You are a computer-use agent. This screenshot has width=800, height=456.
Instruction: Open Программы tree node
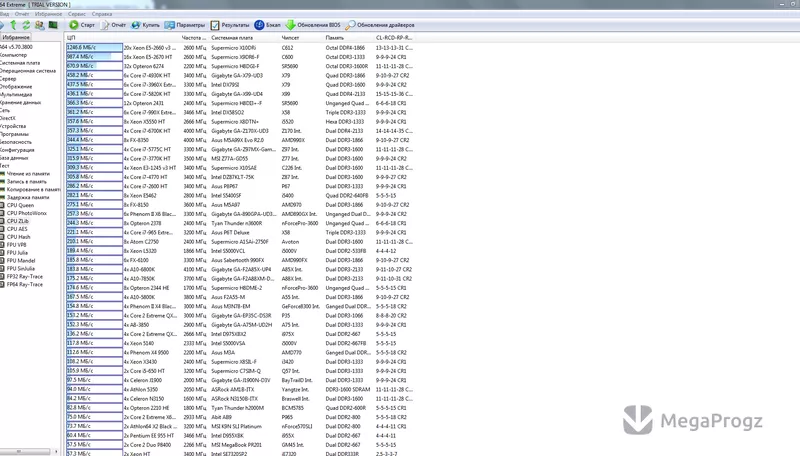(x=14, y=134)
